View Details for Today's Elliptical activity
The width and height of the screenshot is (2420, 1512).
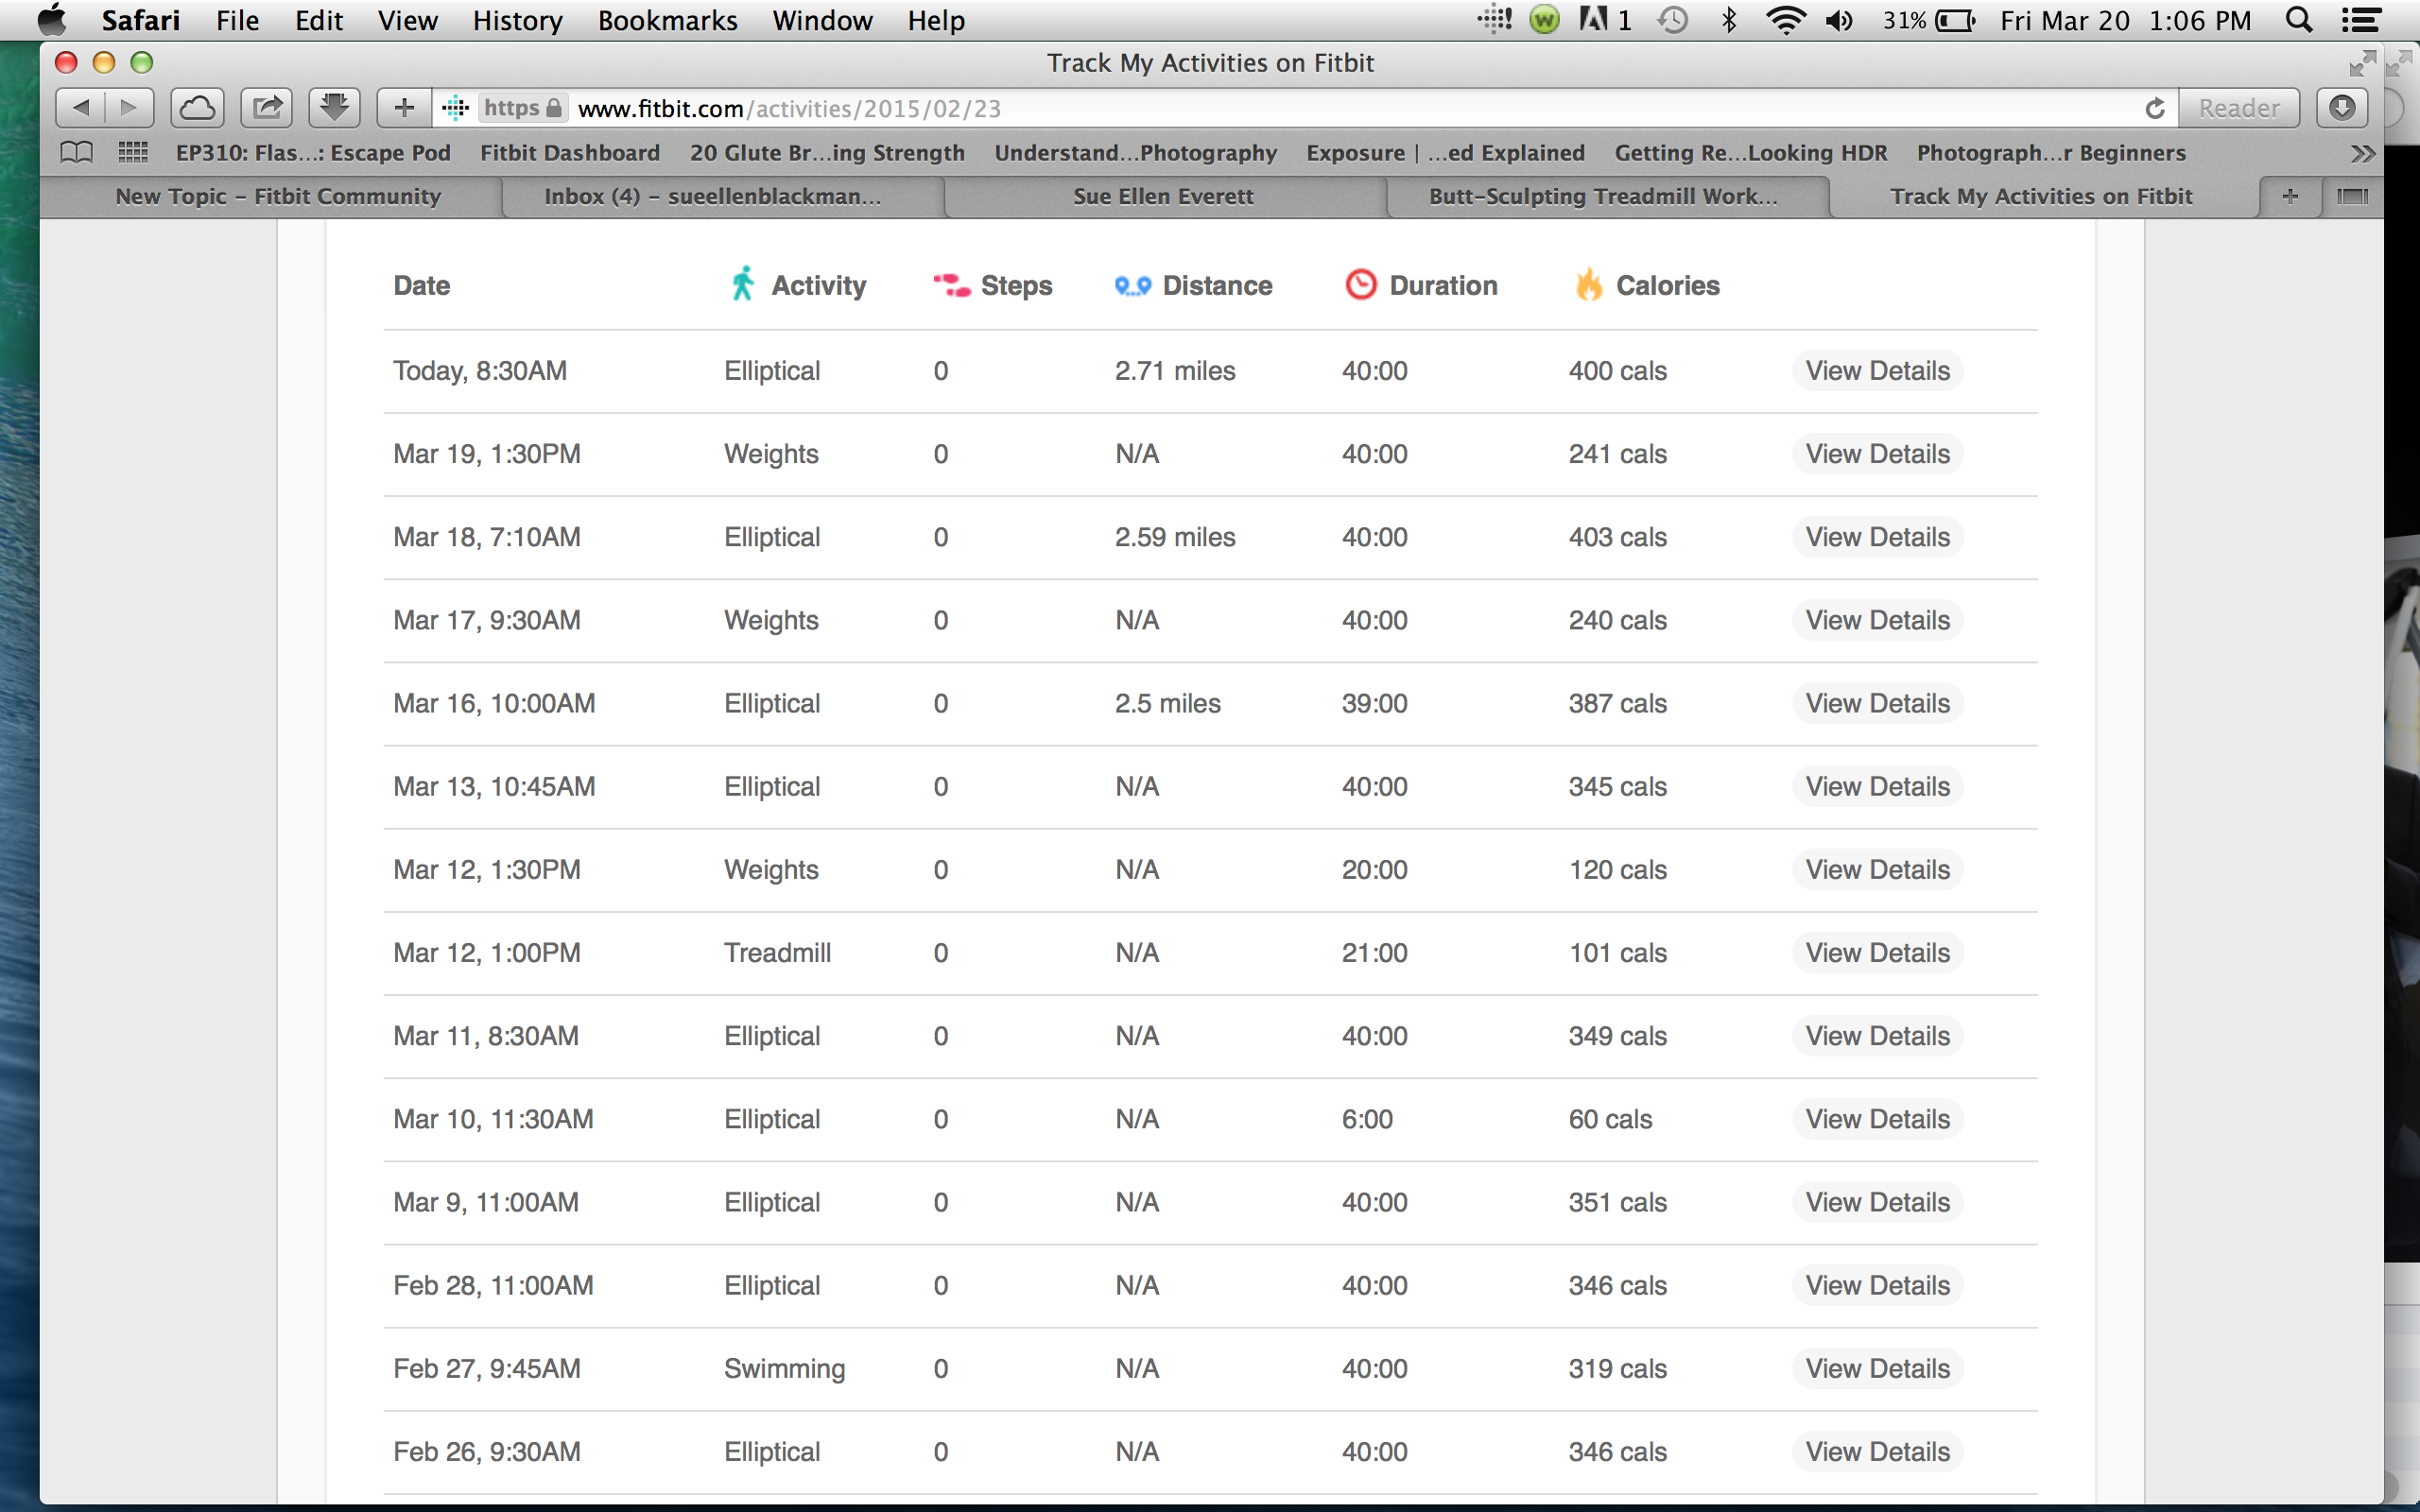1877,371
